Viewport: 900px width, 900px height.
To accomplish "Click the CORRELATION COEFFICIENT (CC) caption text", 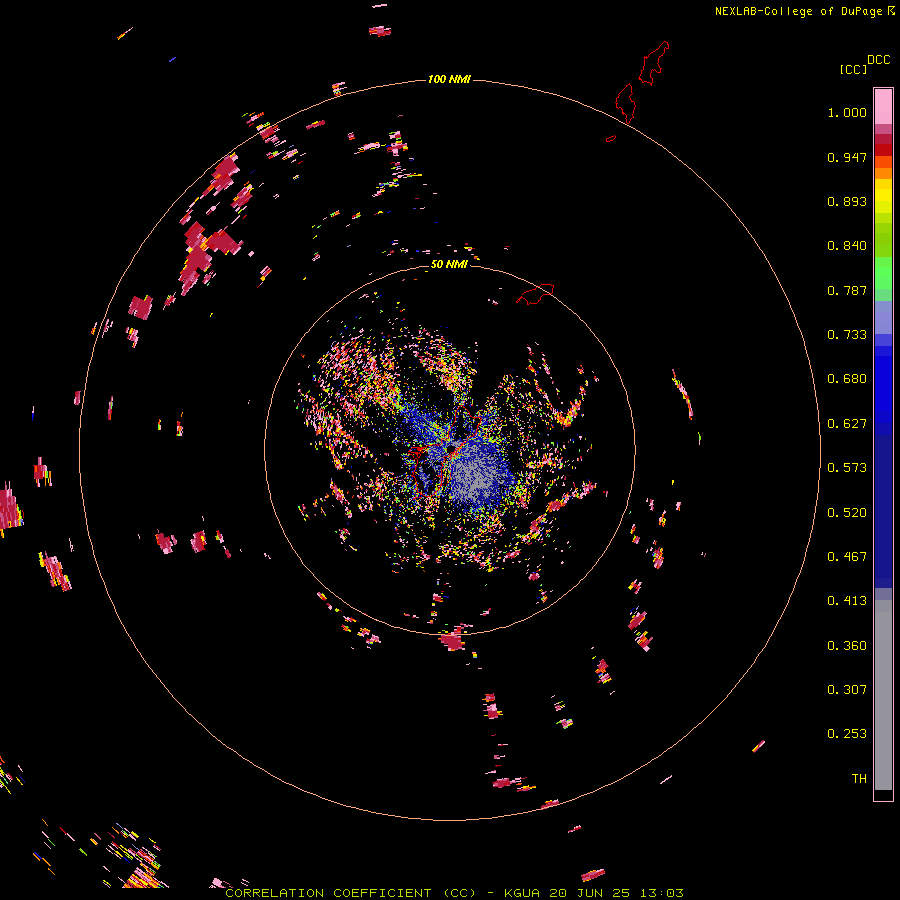I will point(350,893).
